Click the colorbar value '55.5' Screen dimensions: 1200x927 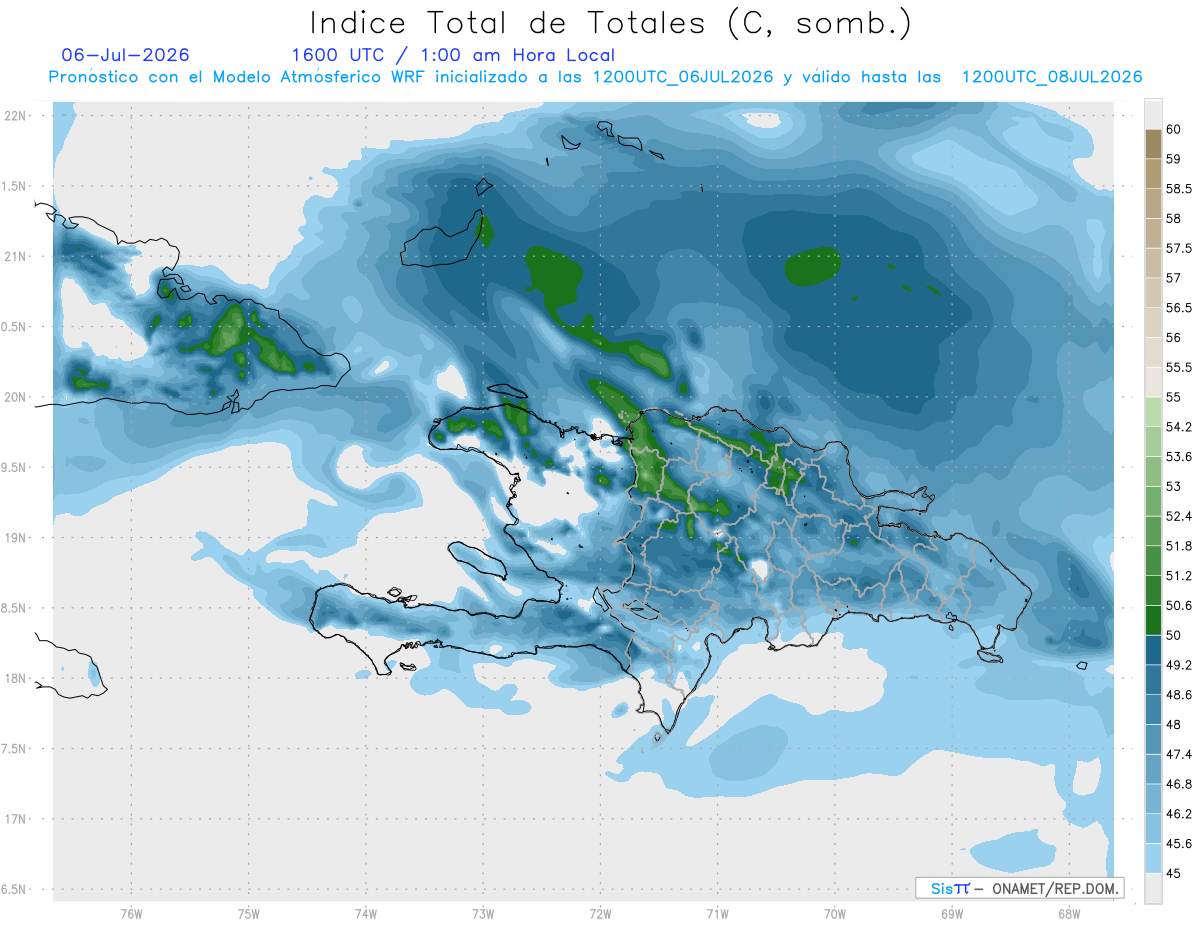click(x=1179, y=368)
